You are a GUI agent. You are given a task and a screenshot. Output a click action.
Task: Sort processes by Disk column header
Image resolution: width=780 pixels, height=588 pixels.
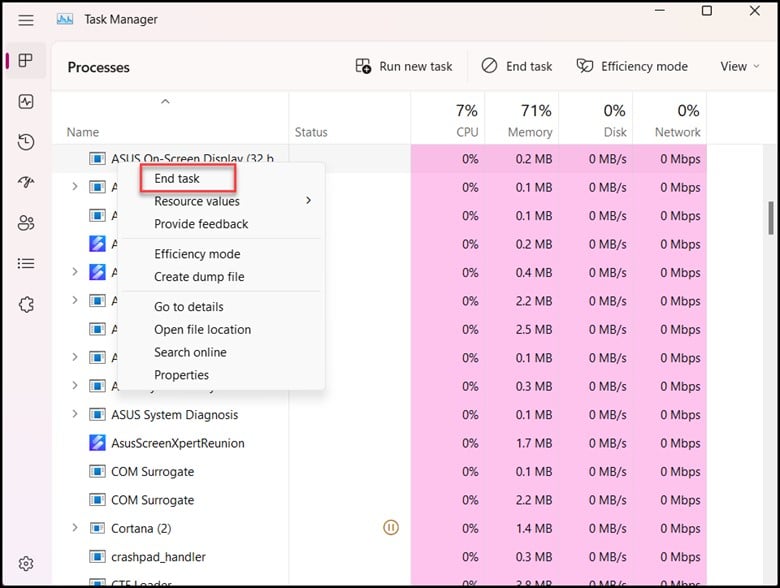pyautogui.click(x=596, y=120)
